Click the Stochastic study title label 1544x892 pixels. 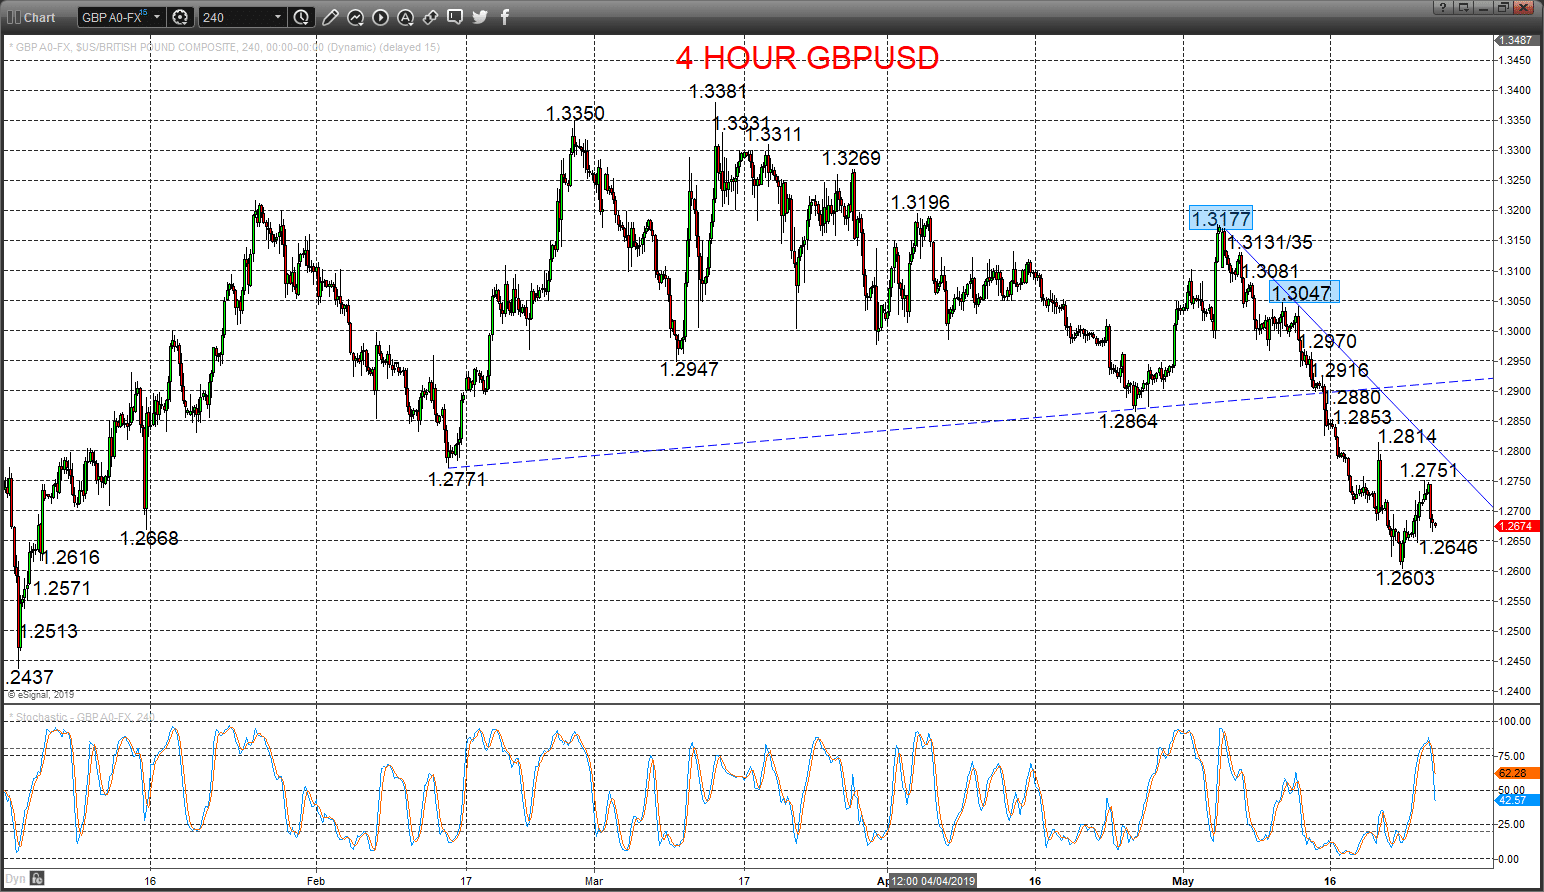84,717
